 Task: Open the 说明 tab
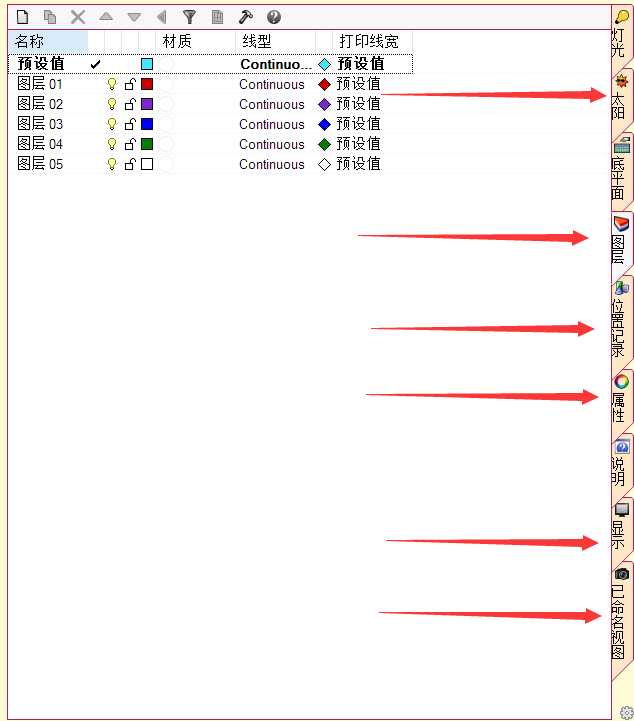tap(622, 463)
